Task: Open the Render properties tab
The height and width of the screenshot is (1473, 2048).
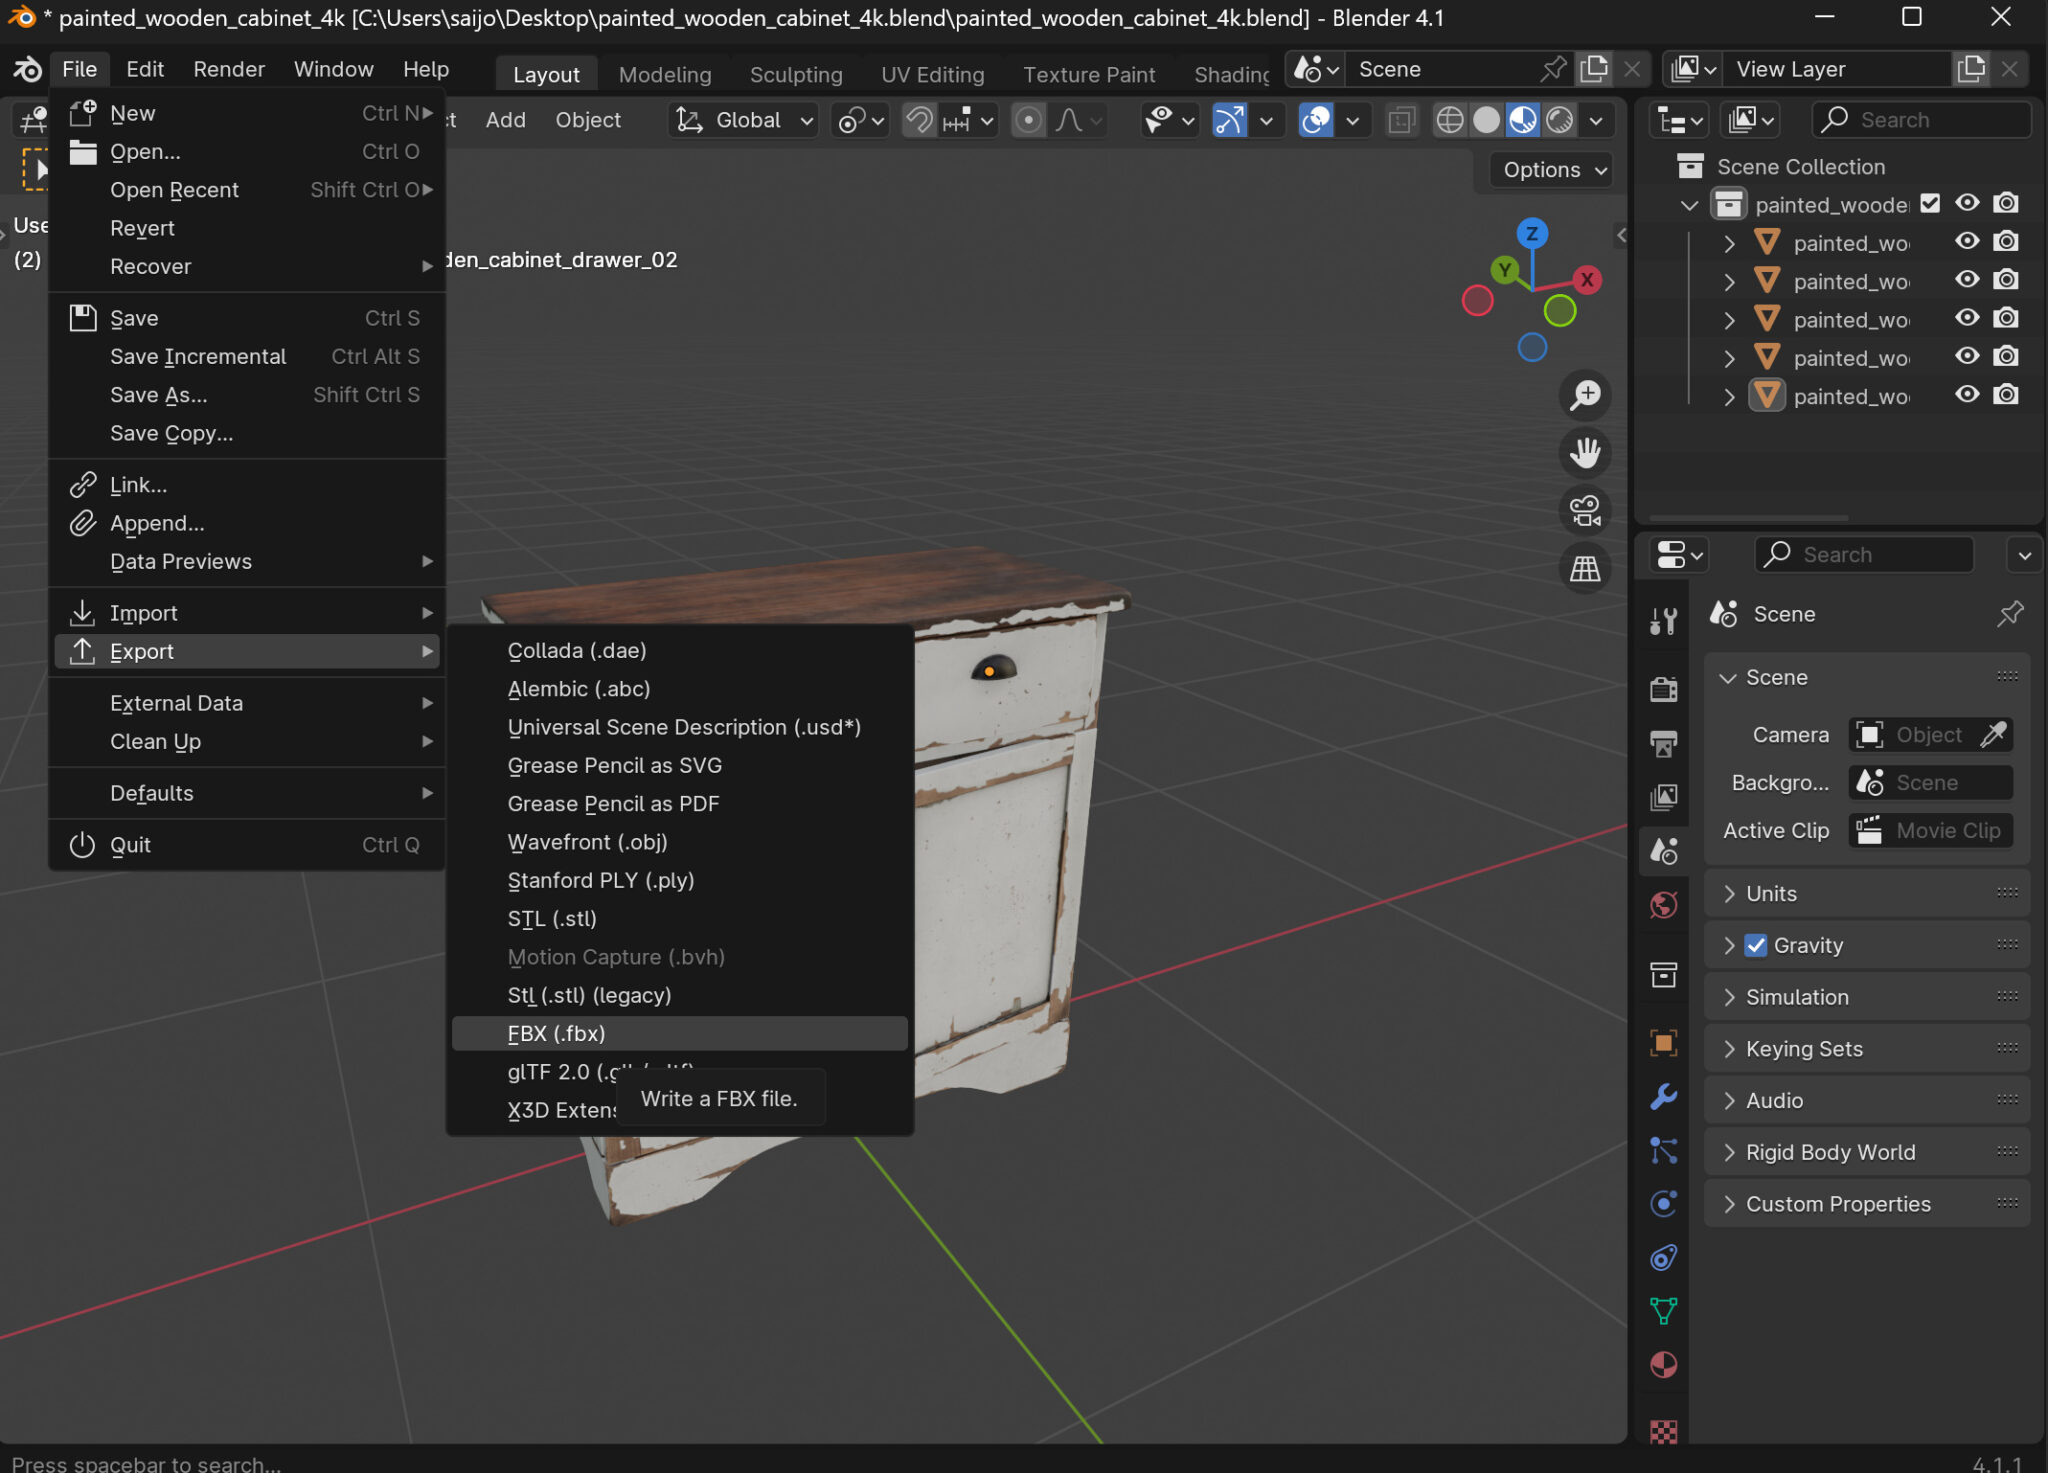Action: tap(1663, 688)
